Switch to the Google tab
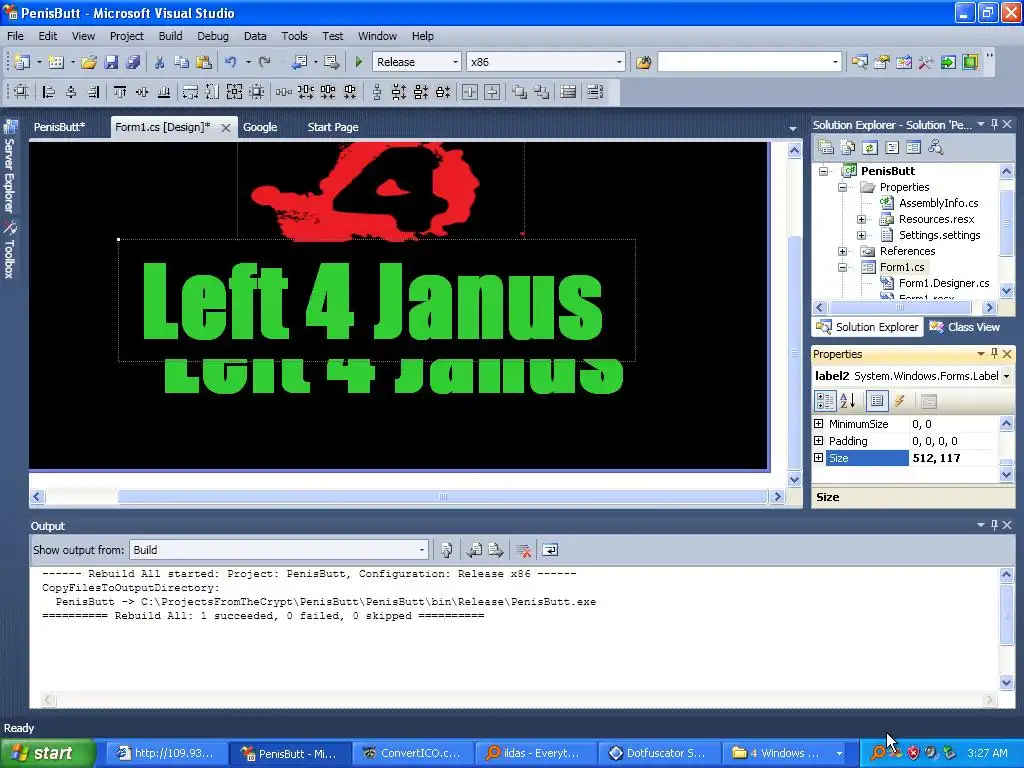1024x768 pixels. (x=260, y=127)
